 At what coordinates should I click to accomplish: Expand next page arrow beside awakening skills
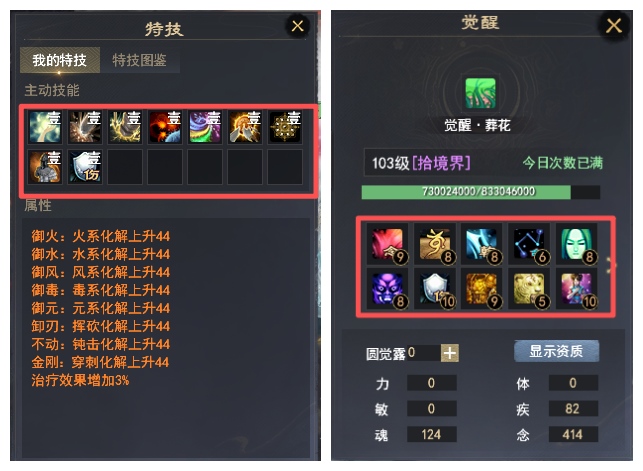coord(611,265)
